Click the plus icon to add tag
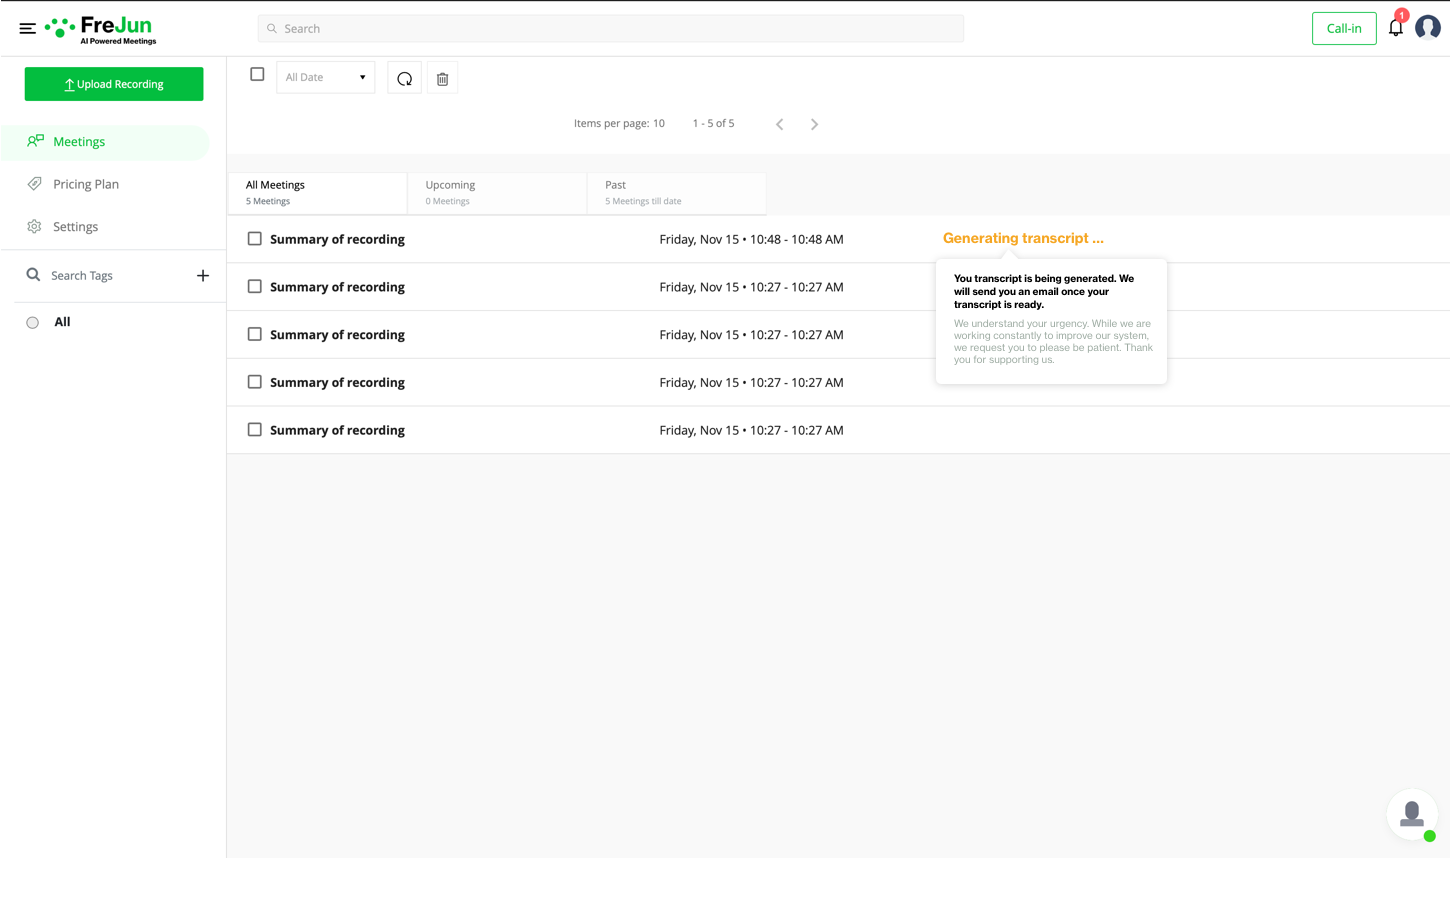The height and width of the screenshot is (908, 1450). pyautogui.click(x=203, y=275)
